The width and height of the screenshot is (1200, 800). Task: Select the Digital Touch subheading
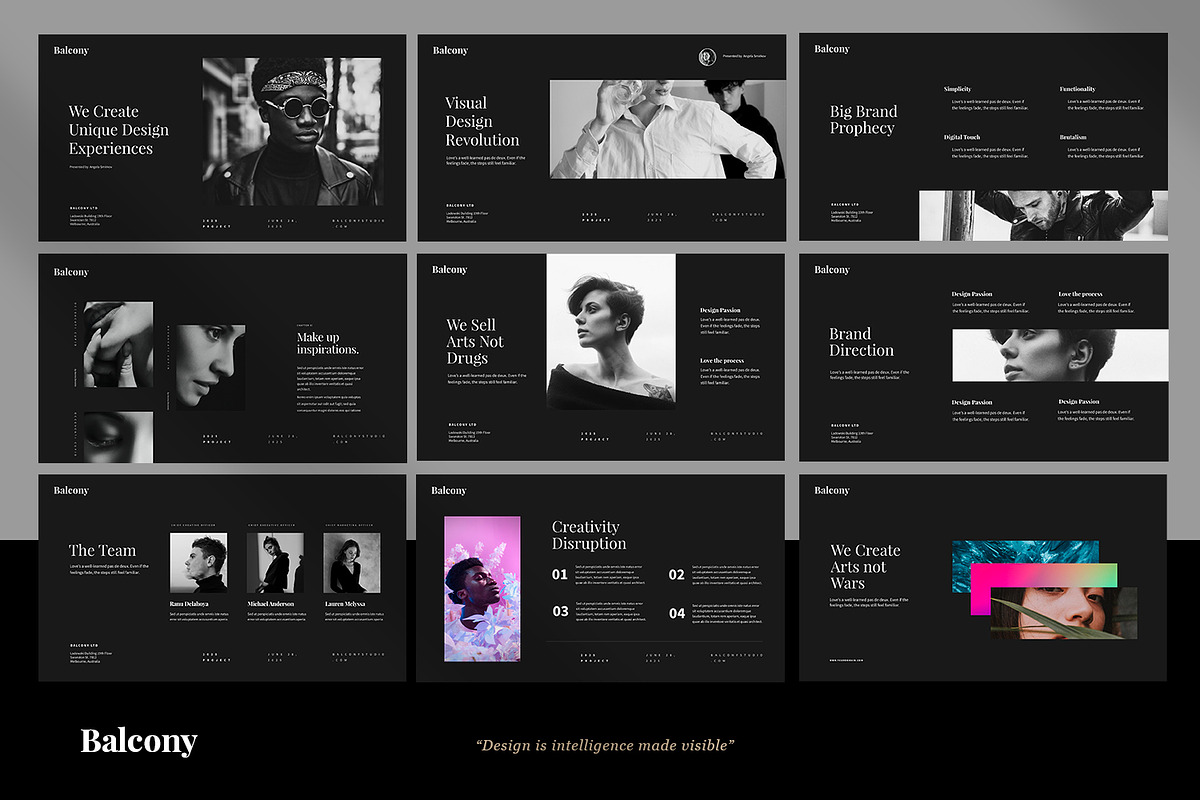coord(962,137)
